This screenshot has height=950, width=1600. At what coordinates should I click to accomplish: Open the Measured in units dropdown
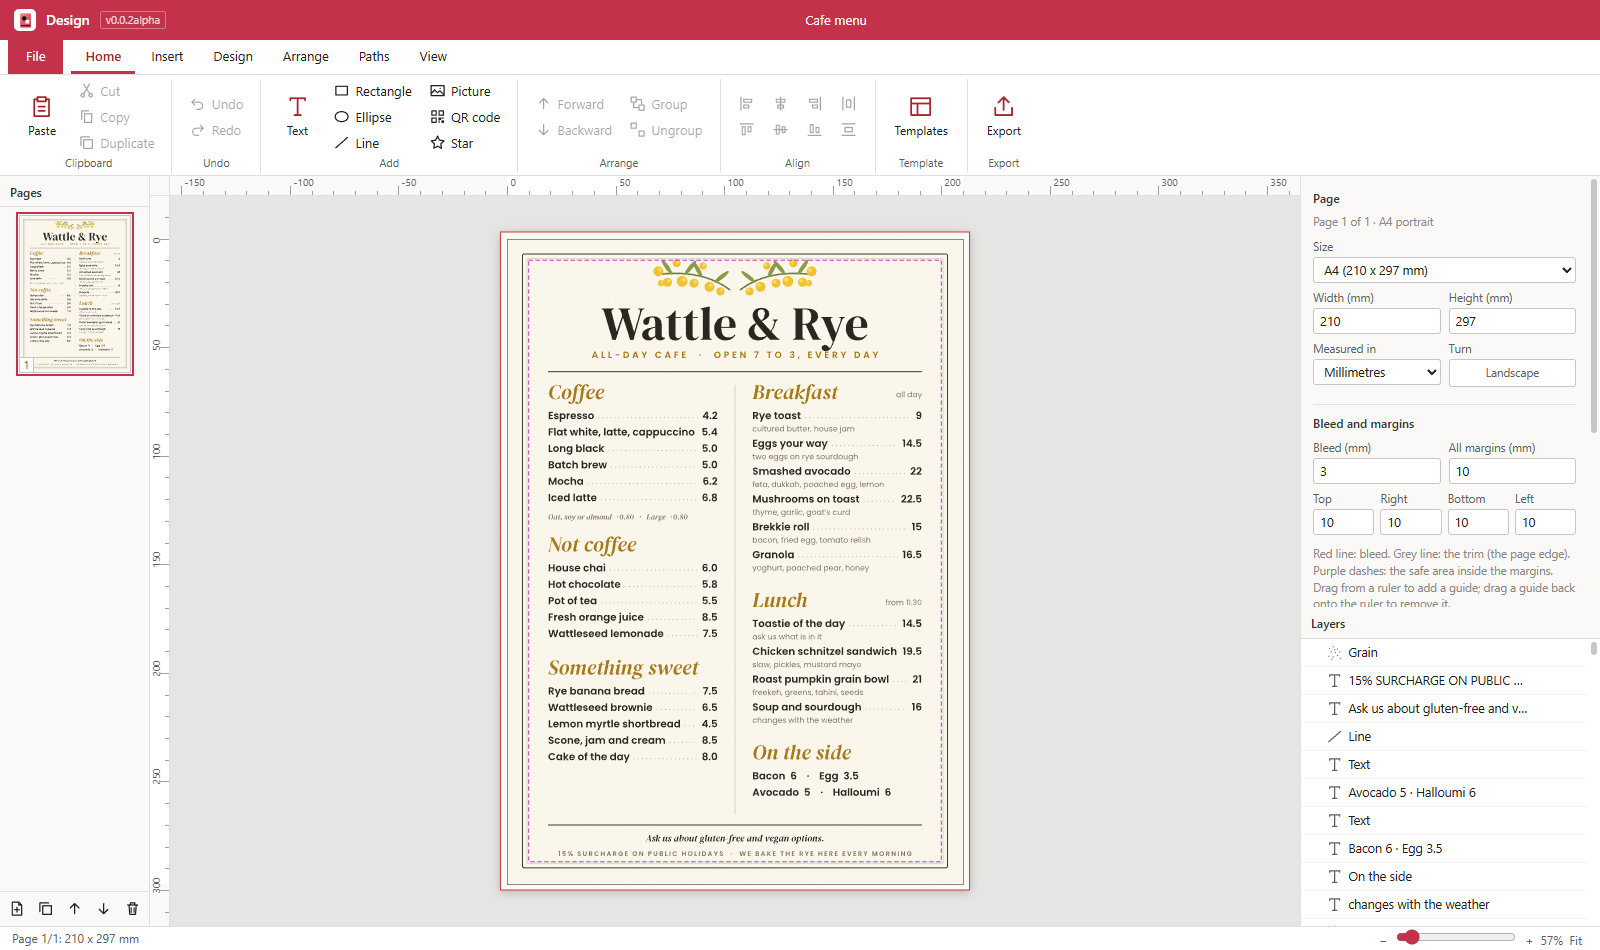(x=1376, y=373)
